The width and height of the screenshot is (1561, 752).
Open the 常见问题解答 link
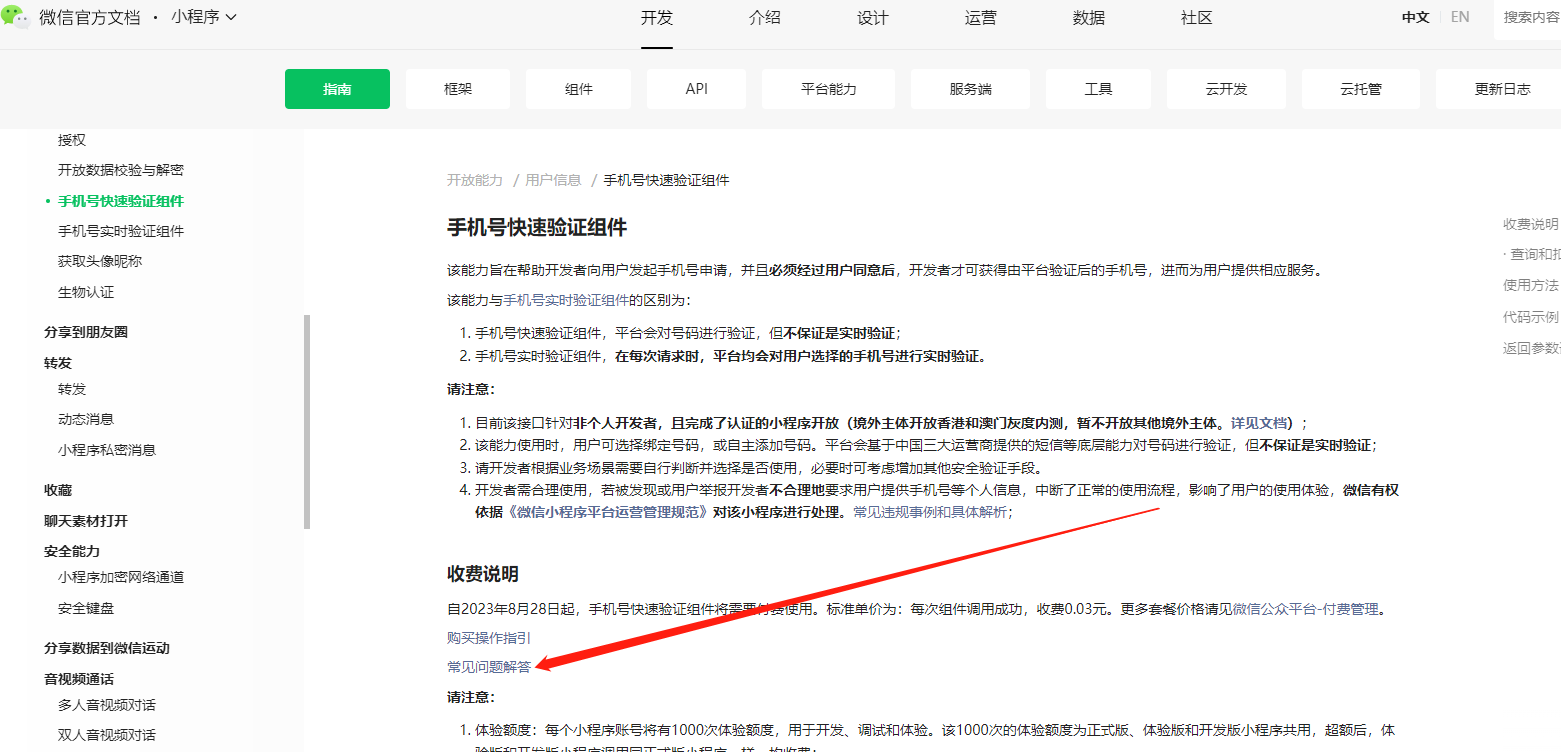489,667
